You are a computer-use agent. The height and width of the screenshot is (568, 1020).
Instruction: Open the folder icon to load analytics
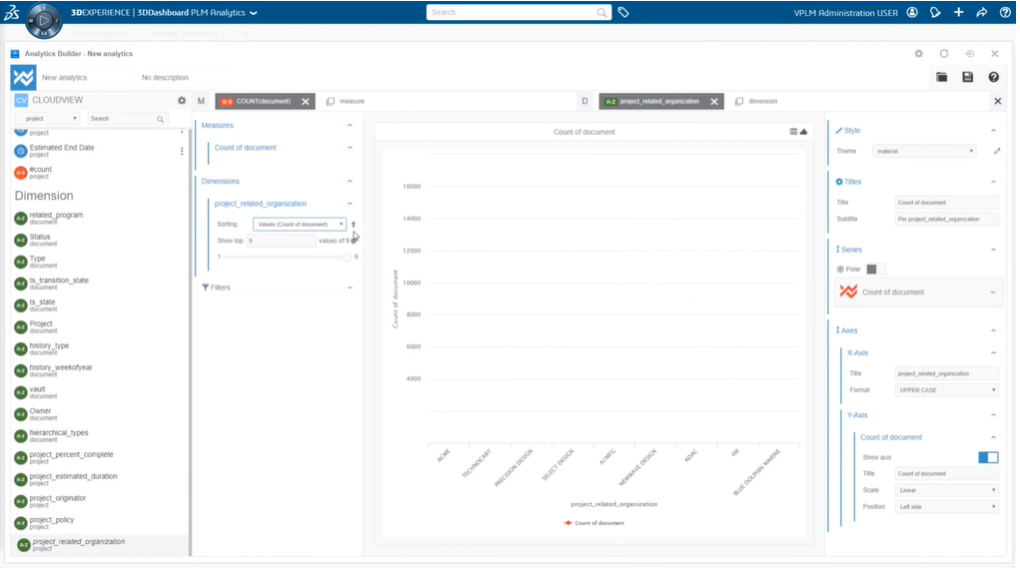941,77
